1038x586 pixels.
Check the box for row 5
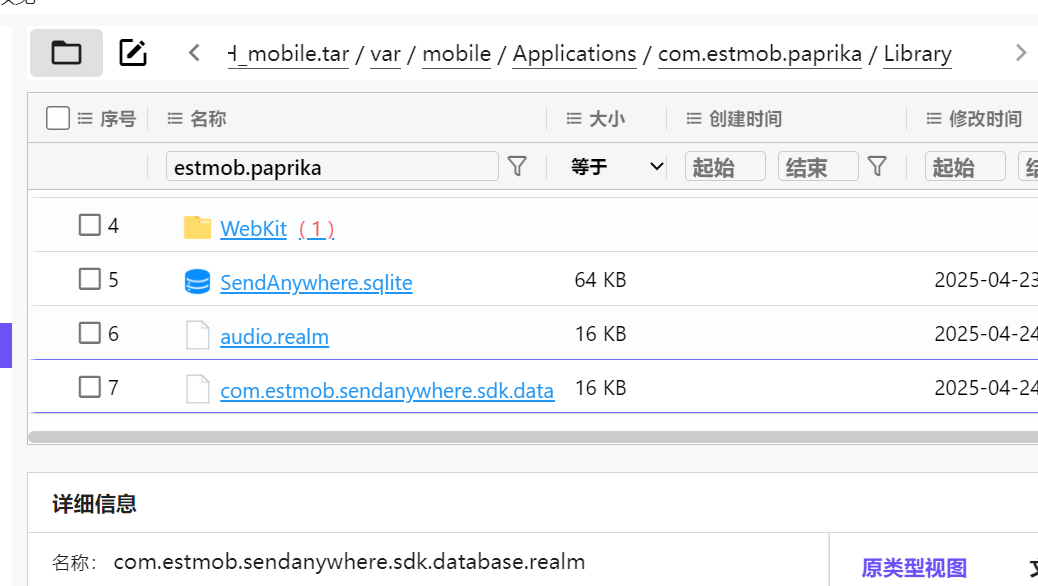90,279
